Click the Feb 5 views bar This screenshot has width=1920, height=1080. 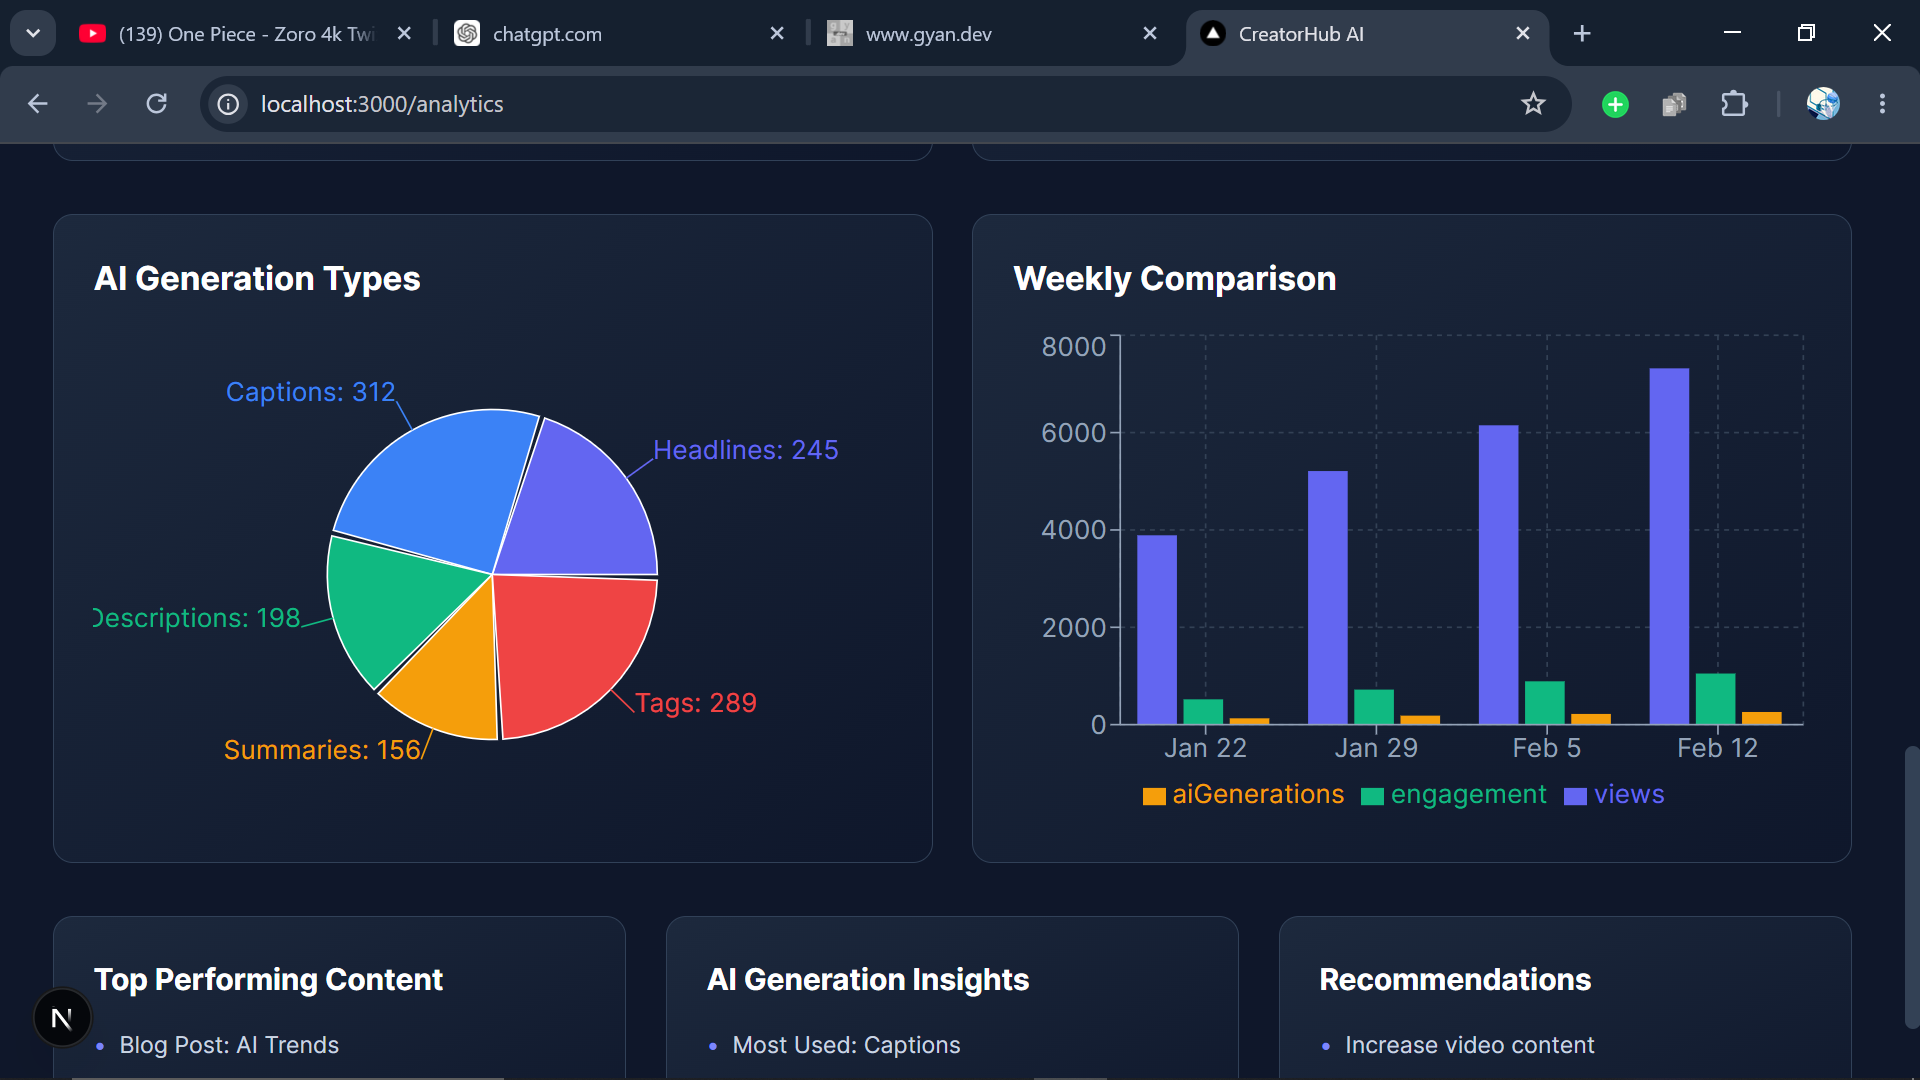pyautogui.click(x=1498, y=574)
